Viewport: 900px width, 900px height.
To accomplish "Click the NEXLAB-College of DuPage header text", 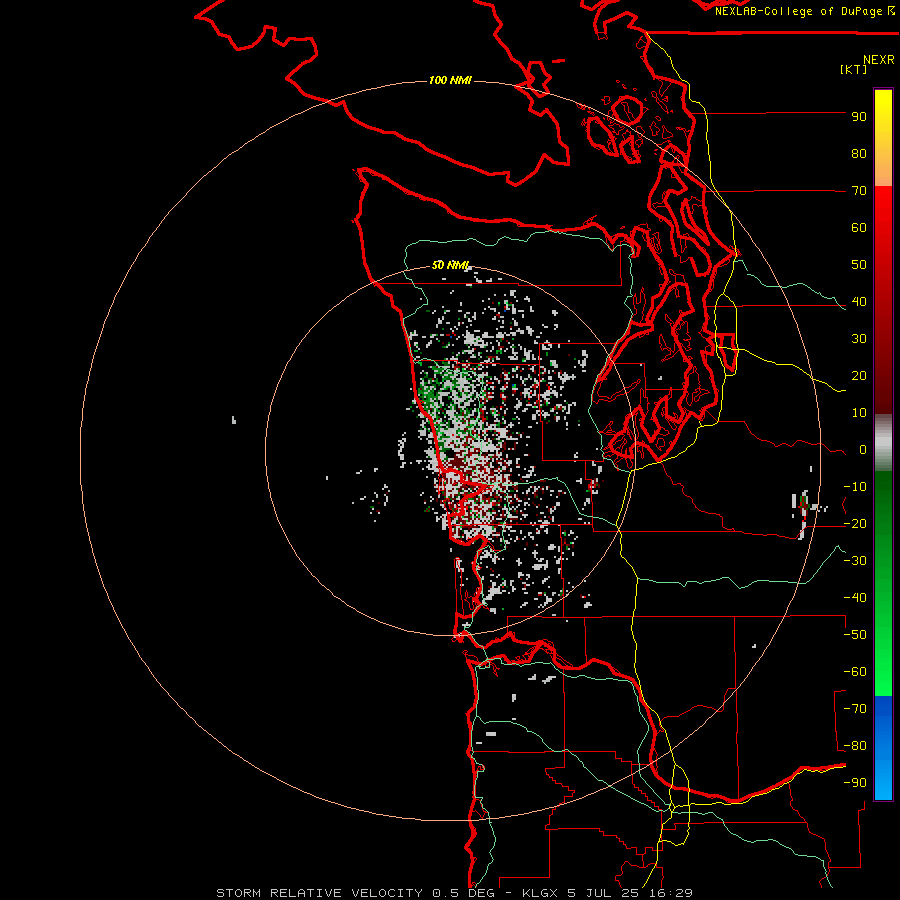I will [804, 11].
